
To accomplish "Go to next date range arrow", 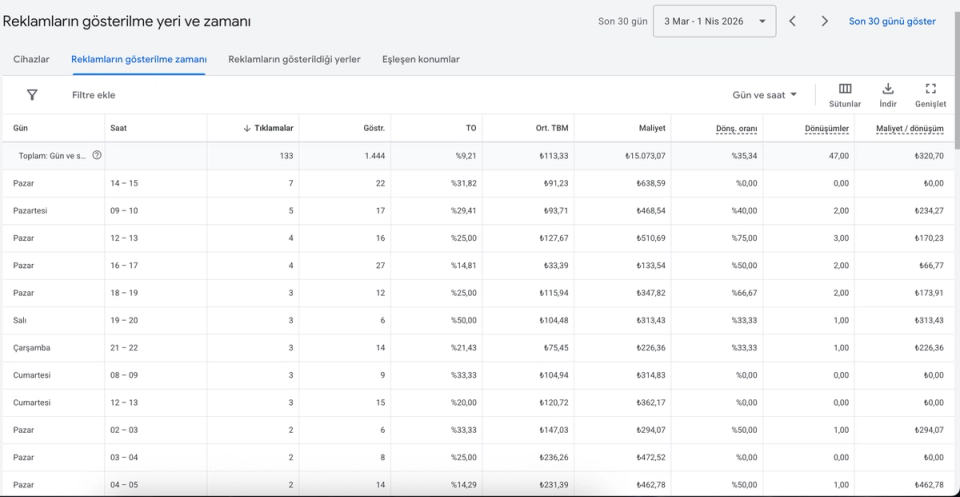I will pos(825,21).
